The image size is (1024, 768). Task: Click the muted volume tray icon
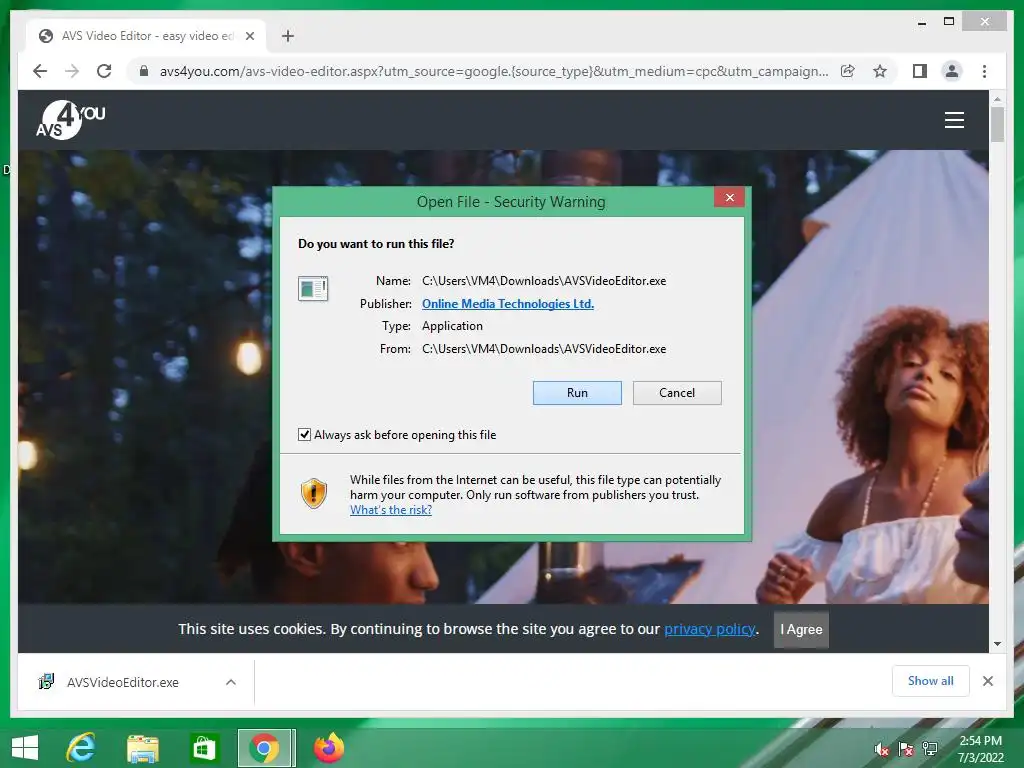[882, 749]
